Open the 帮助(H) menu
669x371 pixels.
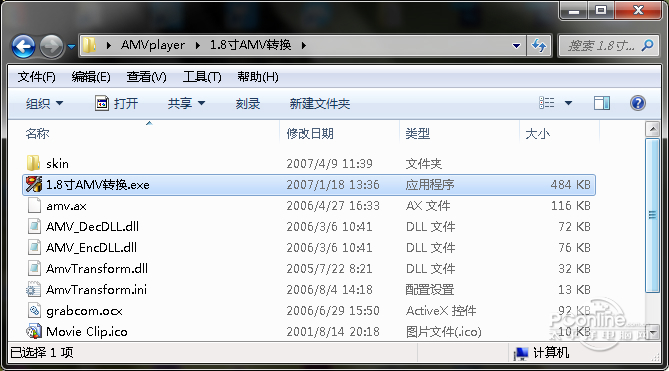coord(258,77)
